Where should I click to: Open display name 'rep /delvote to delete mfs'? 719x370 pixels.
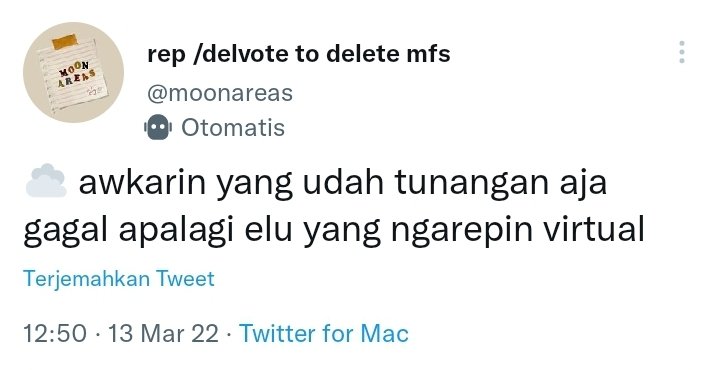[299, 55]
